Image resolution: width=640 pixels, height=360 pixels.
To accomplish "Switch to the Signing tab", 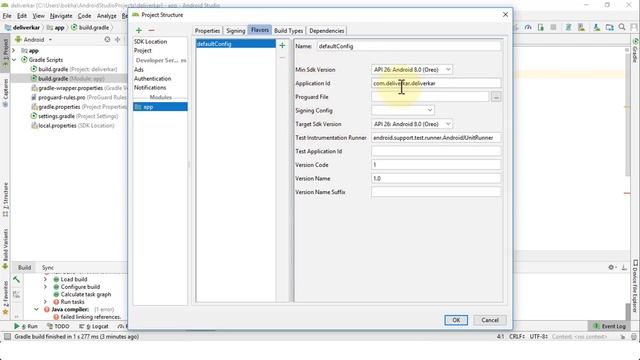I will tap(236, 31).
